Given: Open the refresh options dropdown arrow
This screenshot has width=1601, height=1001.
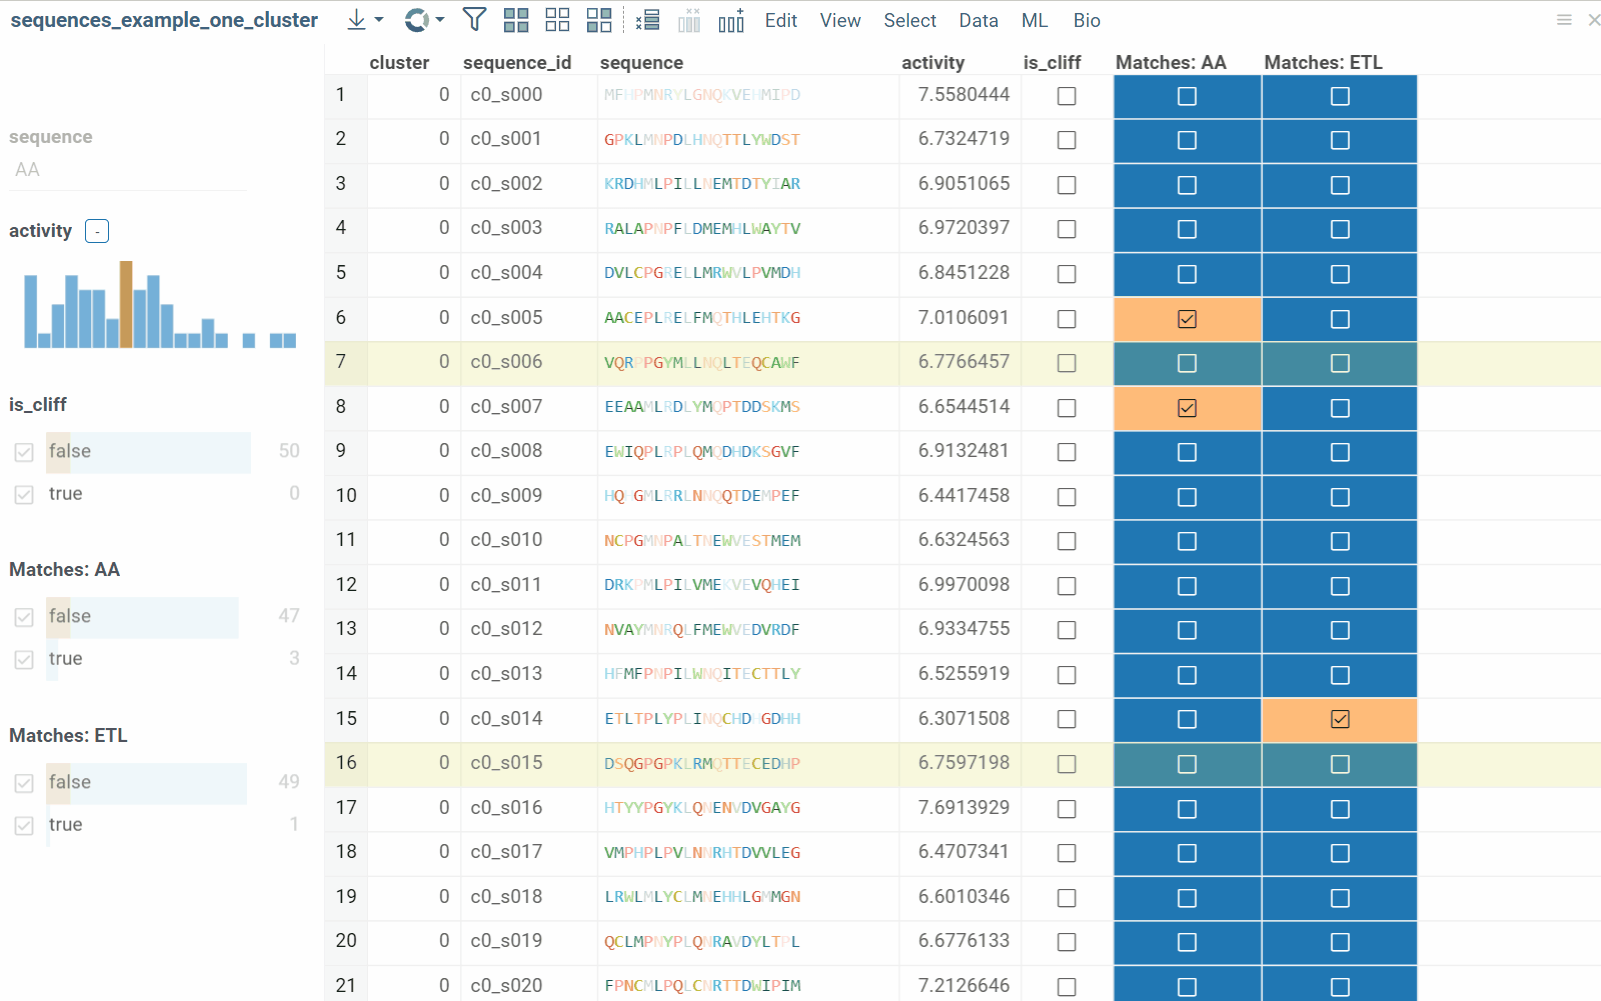Looking at the screenshot, I should (x=438, y=20).
